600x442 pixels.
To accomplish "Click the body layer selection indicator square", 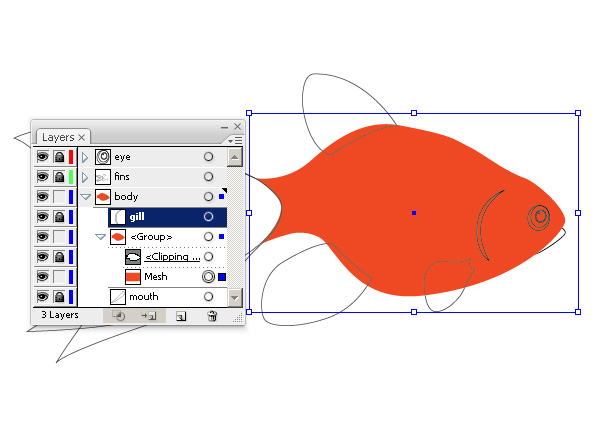I will [x=222, y=197].
